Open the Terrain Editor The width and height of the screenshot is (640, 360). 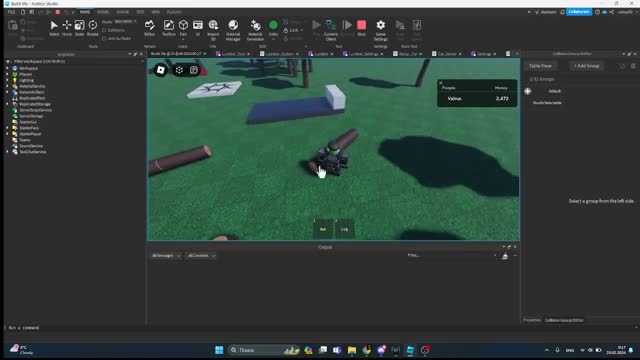[149, 28]
